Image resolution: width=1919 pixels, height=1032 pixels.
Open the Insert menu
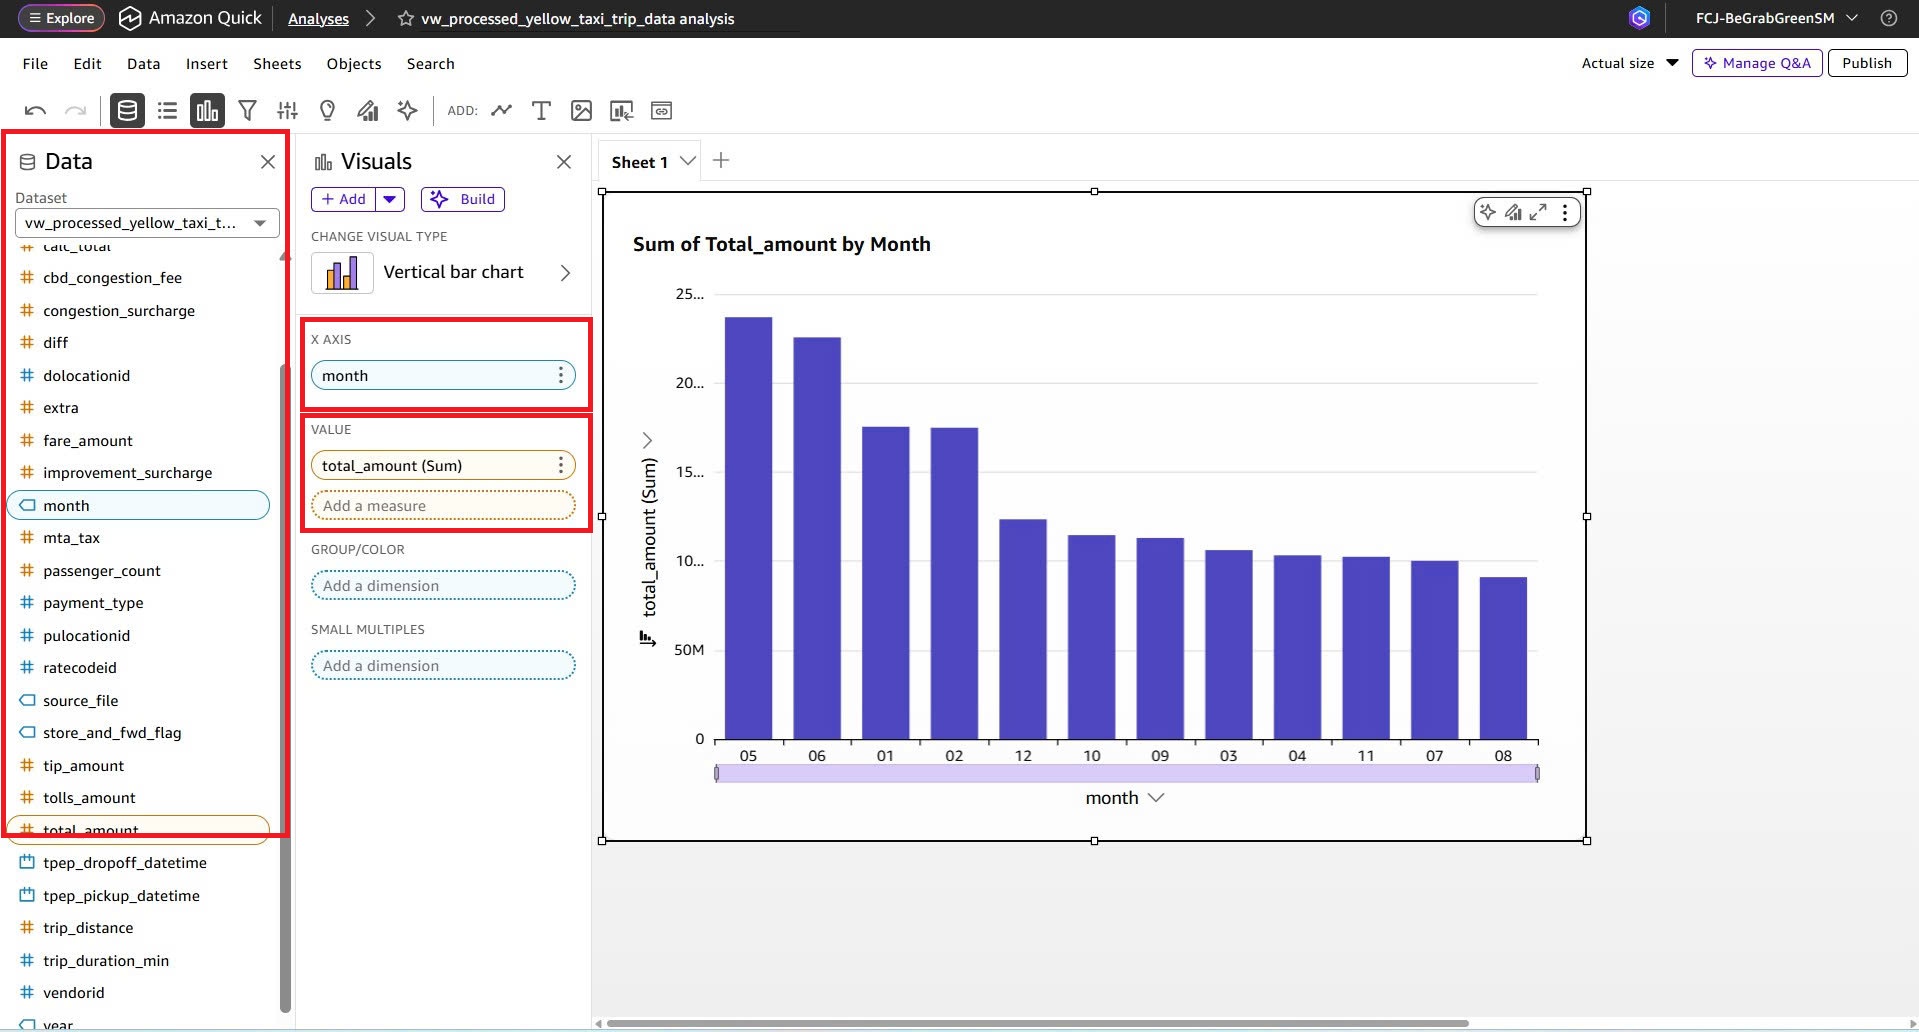206,64
